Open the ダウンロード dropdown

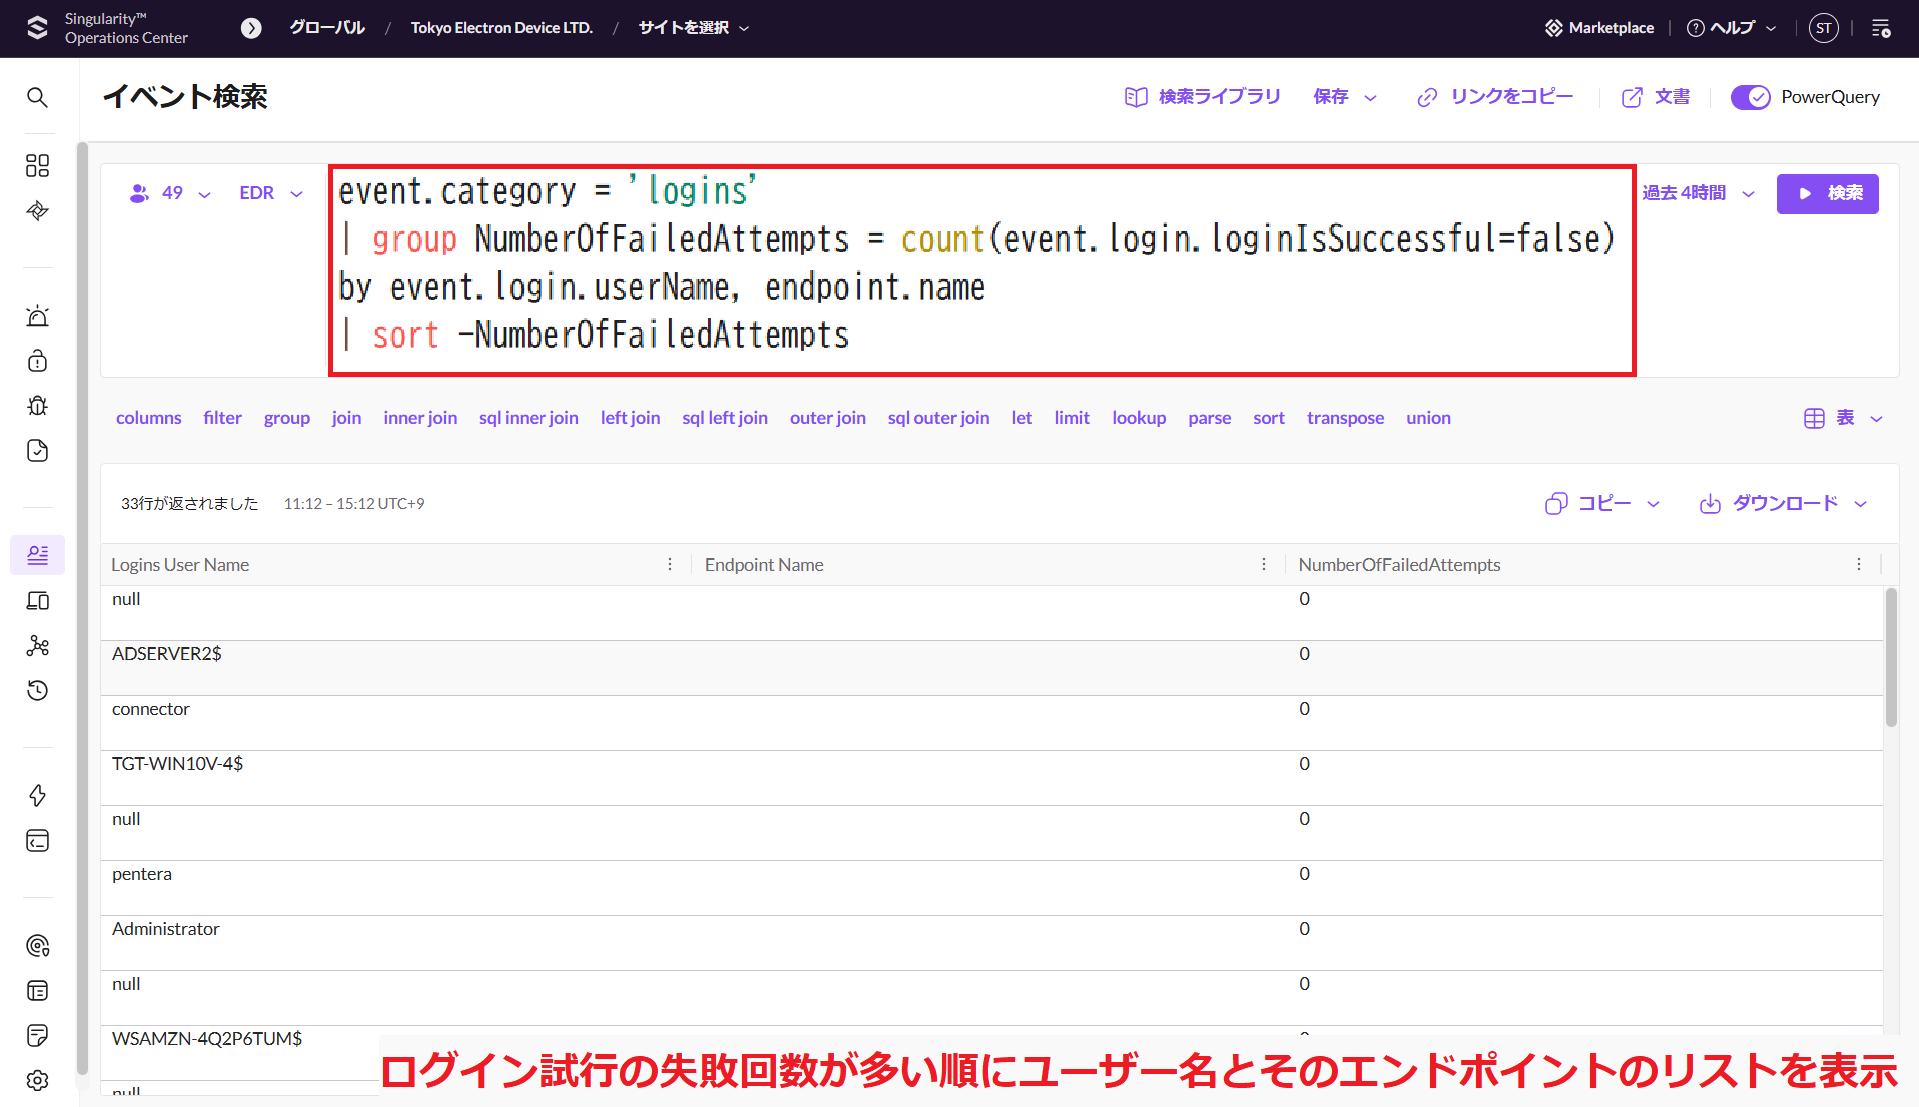1783,503
